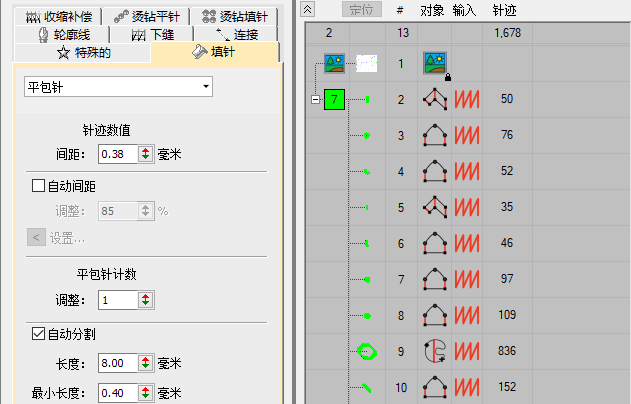This screenshot has height=404, width=631.
Task: Click the collapse arrows icon above the list
Action: (307, 9)
